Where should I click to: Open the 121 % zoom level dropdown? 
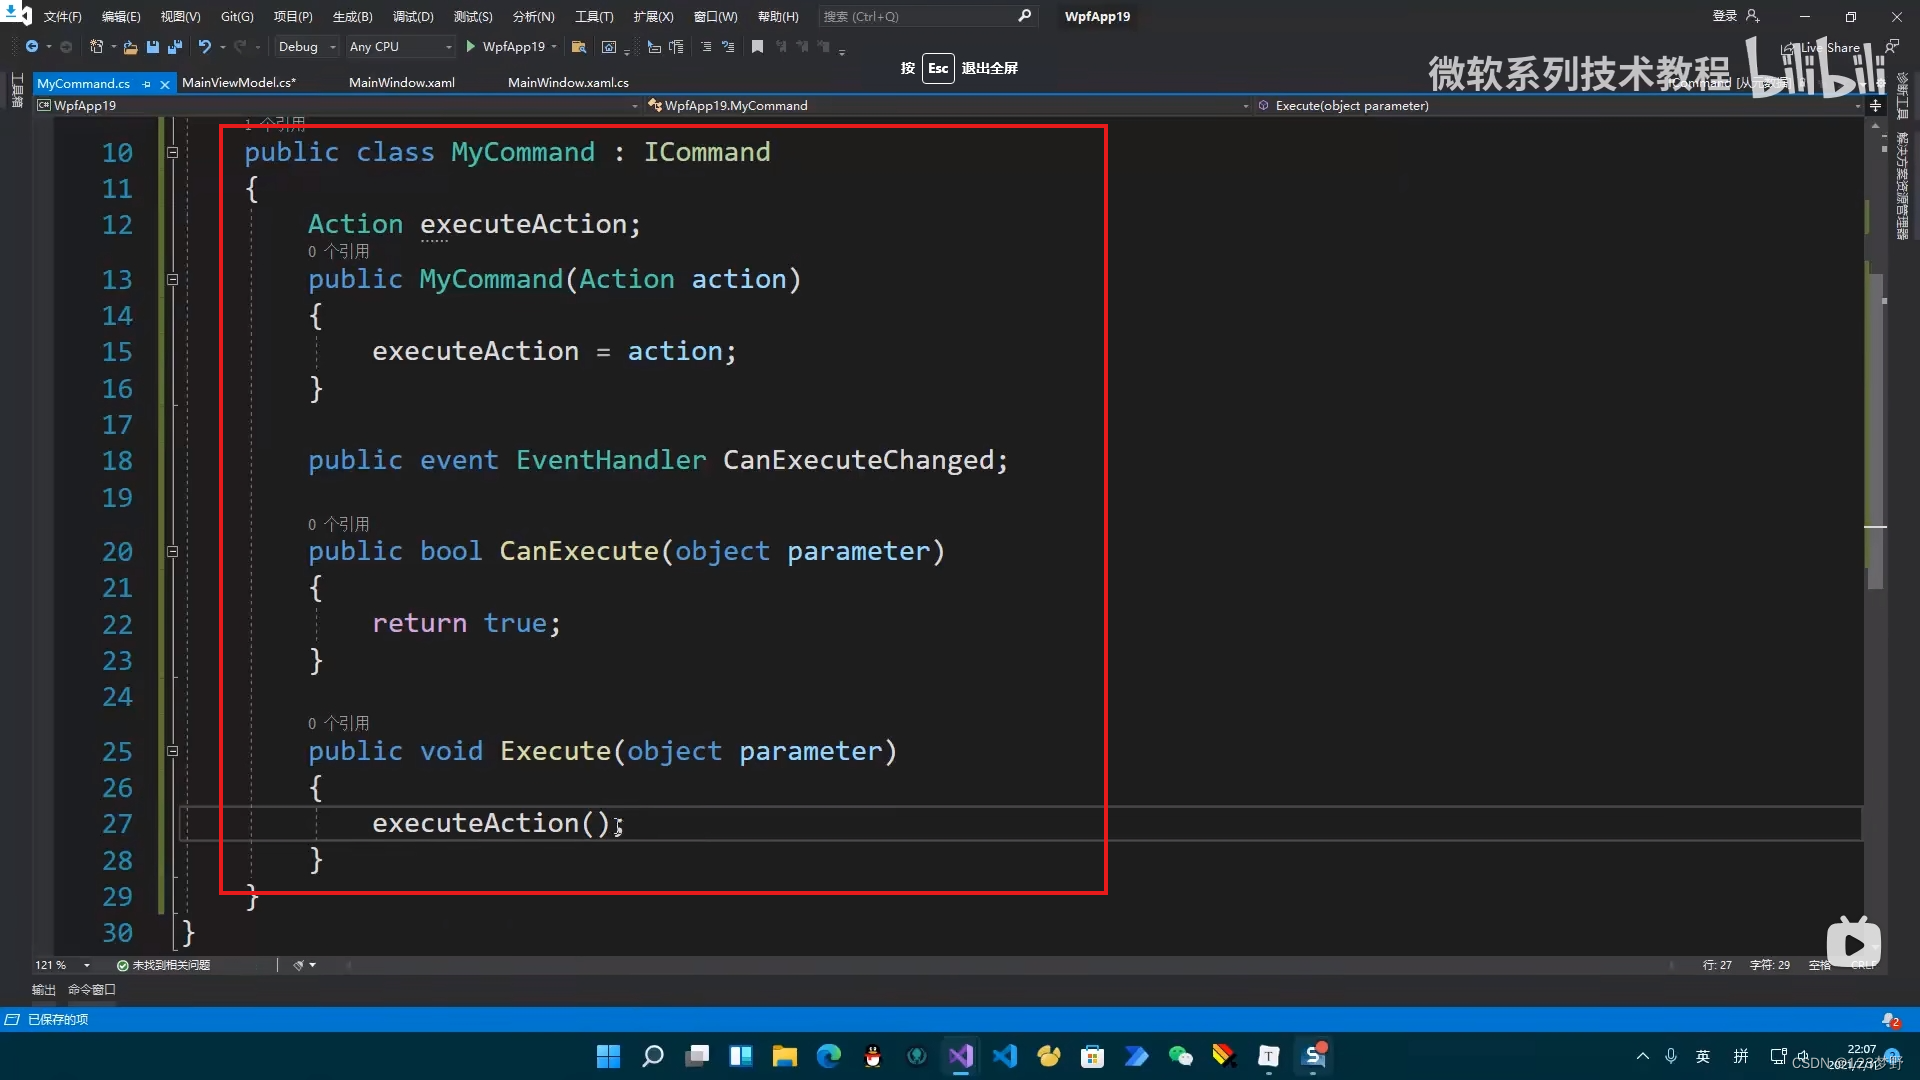click(87, 965)
